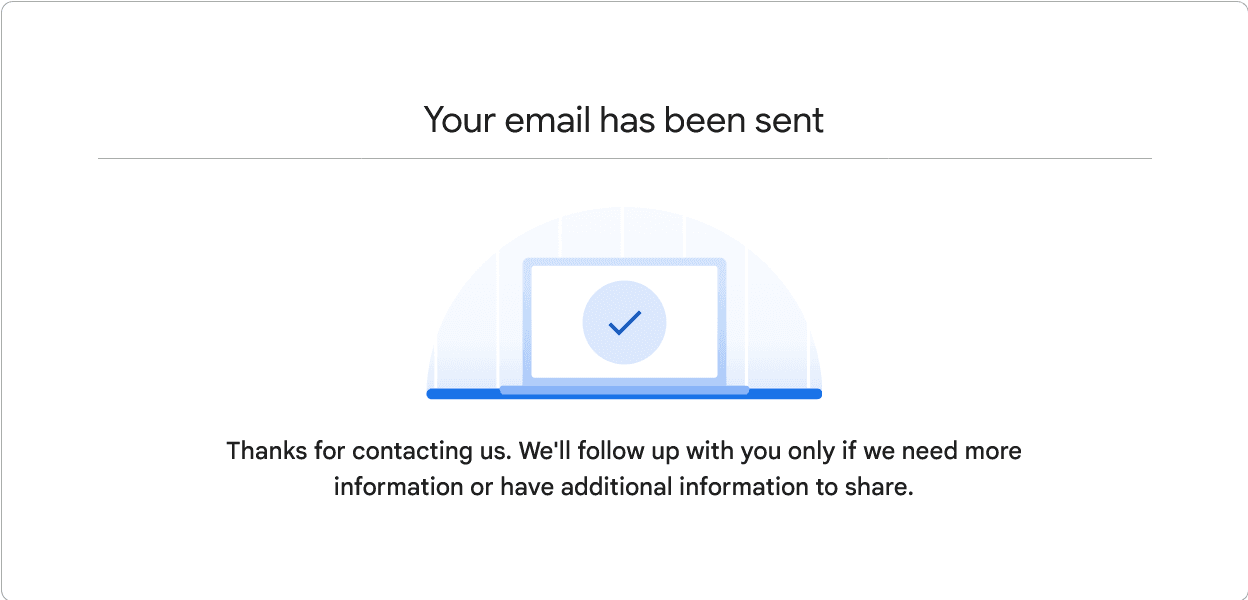Click the horizontal divider under the heading
The image size is (1248, 600).
[624, 158]
